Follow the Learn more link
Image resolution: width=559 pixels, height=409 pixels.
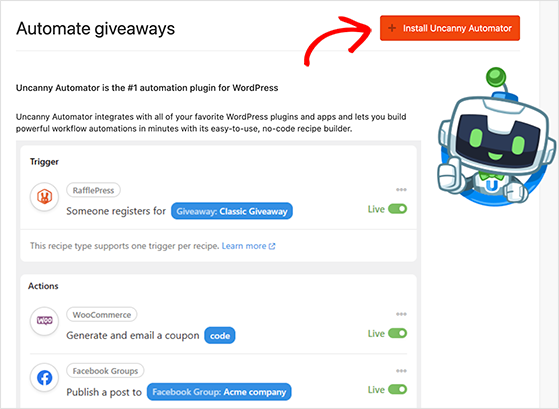pyautogui.click(x=244, y=246)
